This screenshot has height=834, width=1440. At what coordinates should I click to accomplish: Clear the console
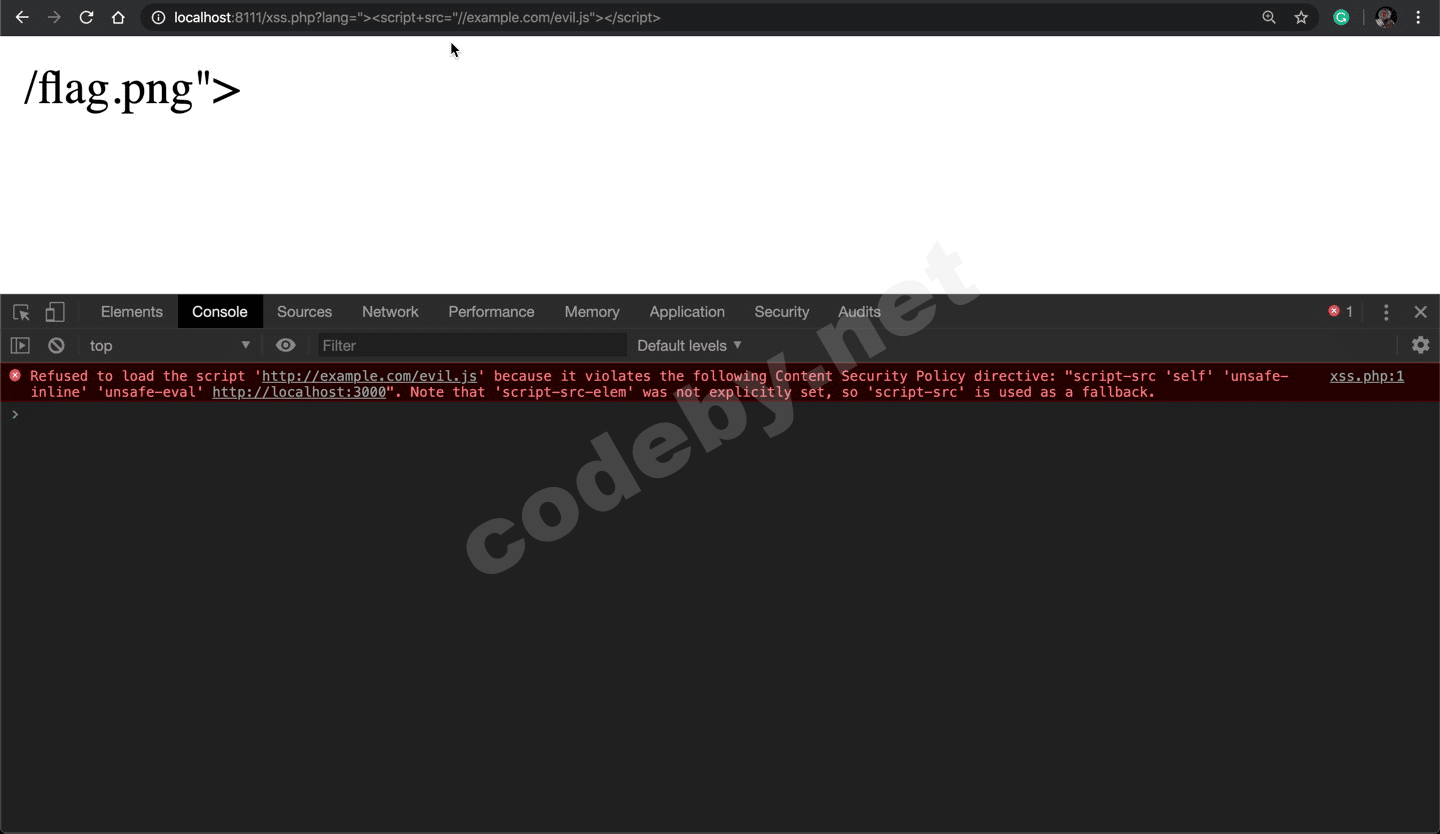click(x=56, y=345)
